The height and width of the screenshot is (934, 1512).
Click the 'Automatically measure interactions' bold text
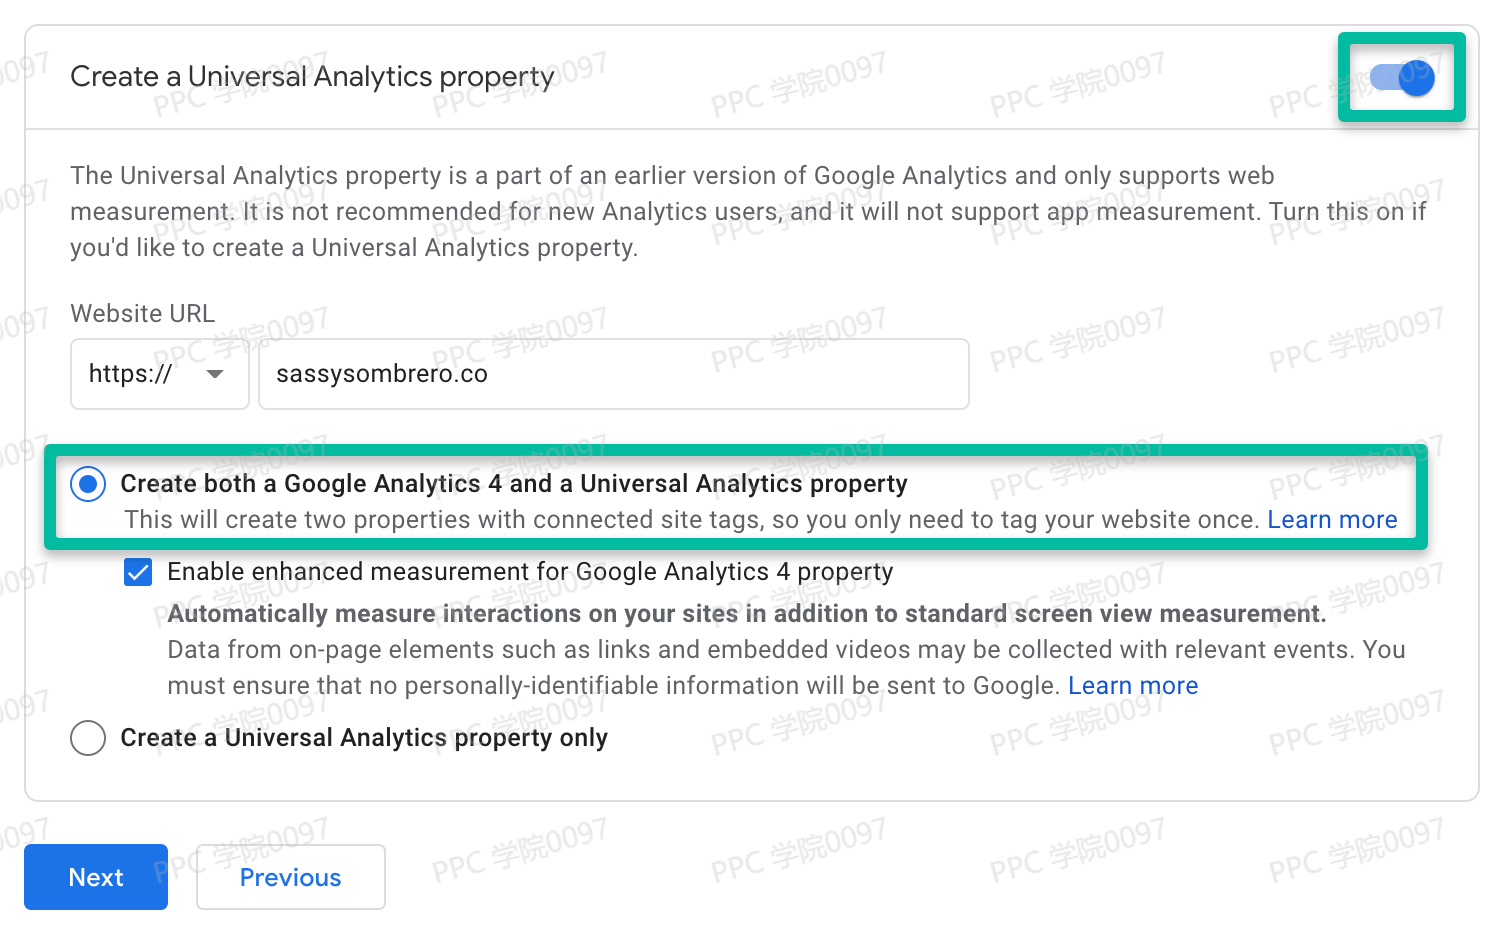(x=746, y=614)
